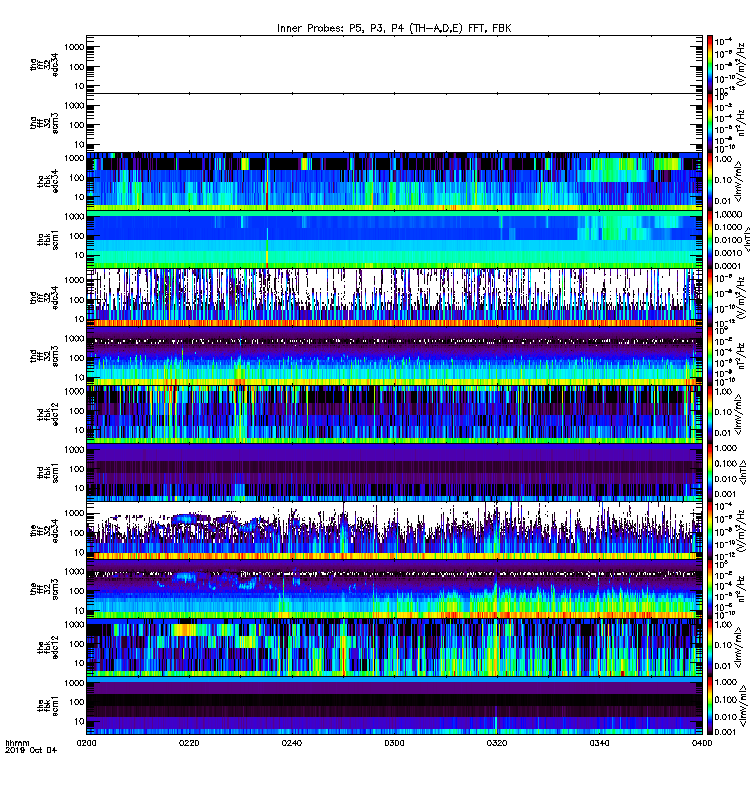Click the color bar of thd fff 32 edc34
750x800 pixels.
pos(710,298)
